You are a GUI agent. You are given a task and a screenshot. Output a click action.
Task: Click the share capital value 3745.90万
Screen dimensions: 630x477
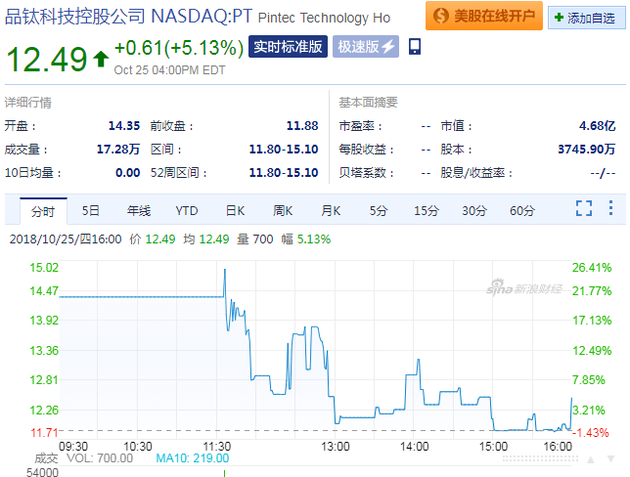coord(587,149)
